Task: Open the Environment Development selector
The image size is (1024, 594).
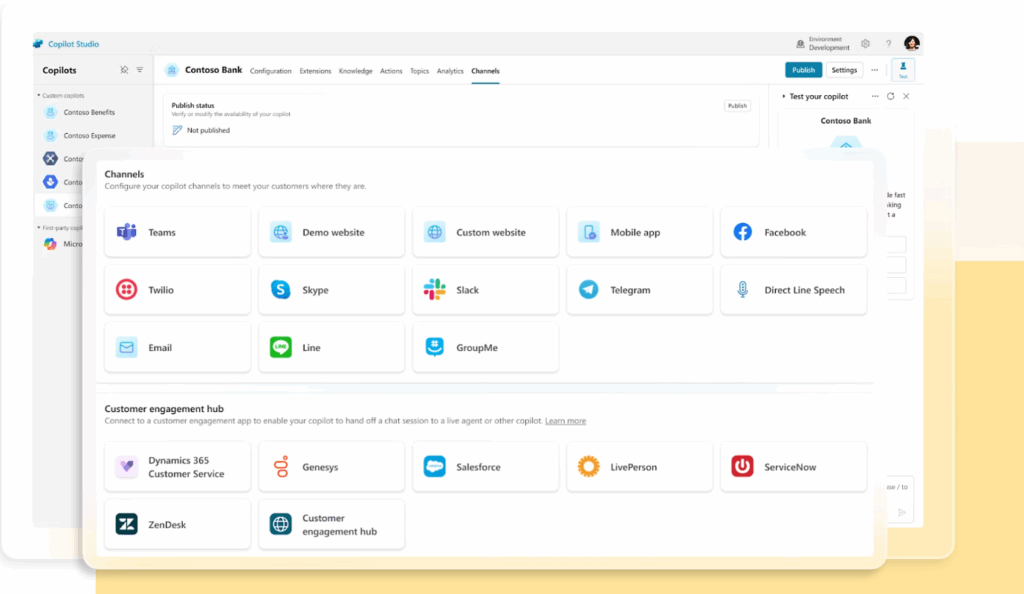Action: pyautogui.click(x=823, y=44)
